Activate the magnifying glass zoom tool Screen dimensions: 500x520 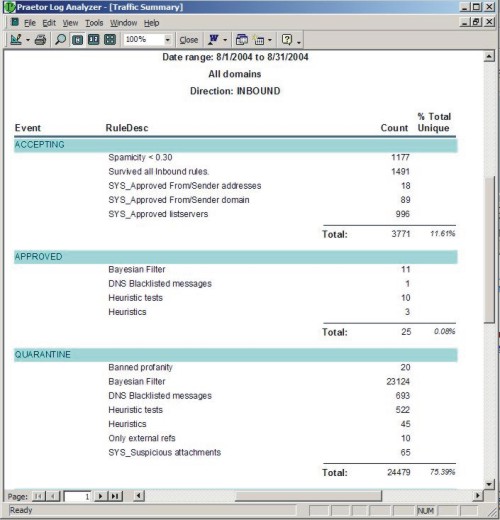pyautogui.click(x=60, y=40)
